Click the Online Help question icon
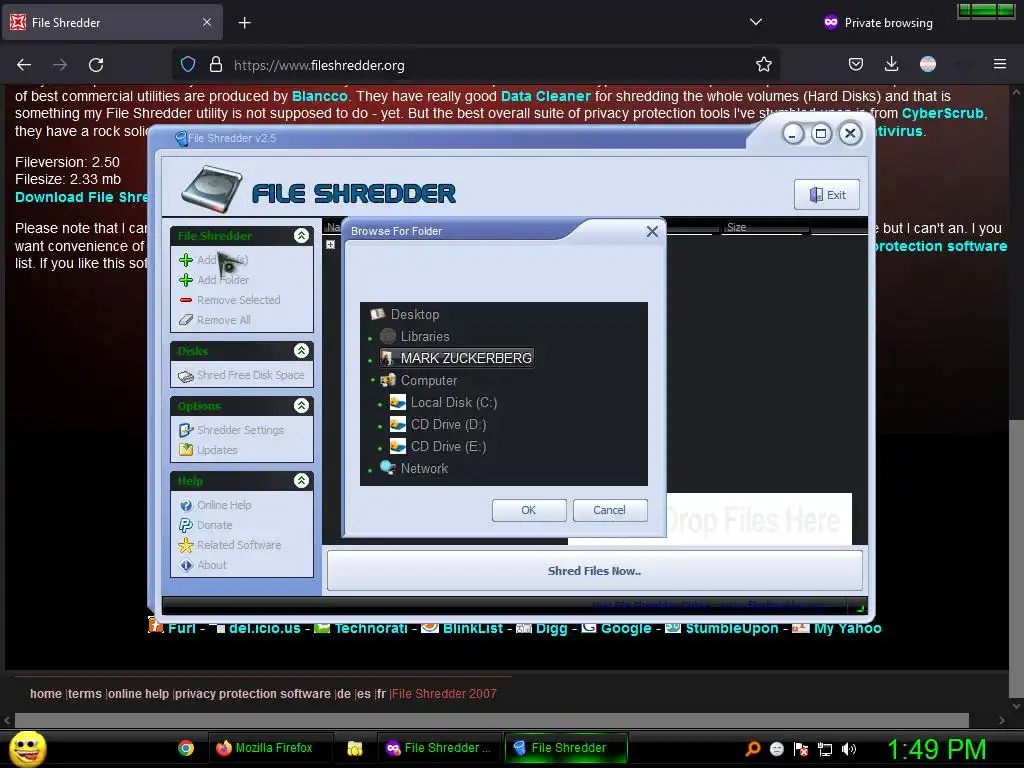 (x=186, y=505)
